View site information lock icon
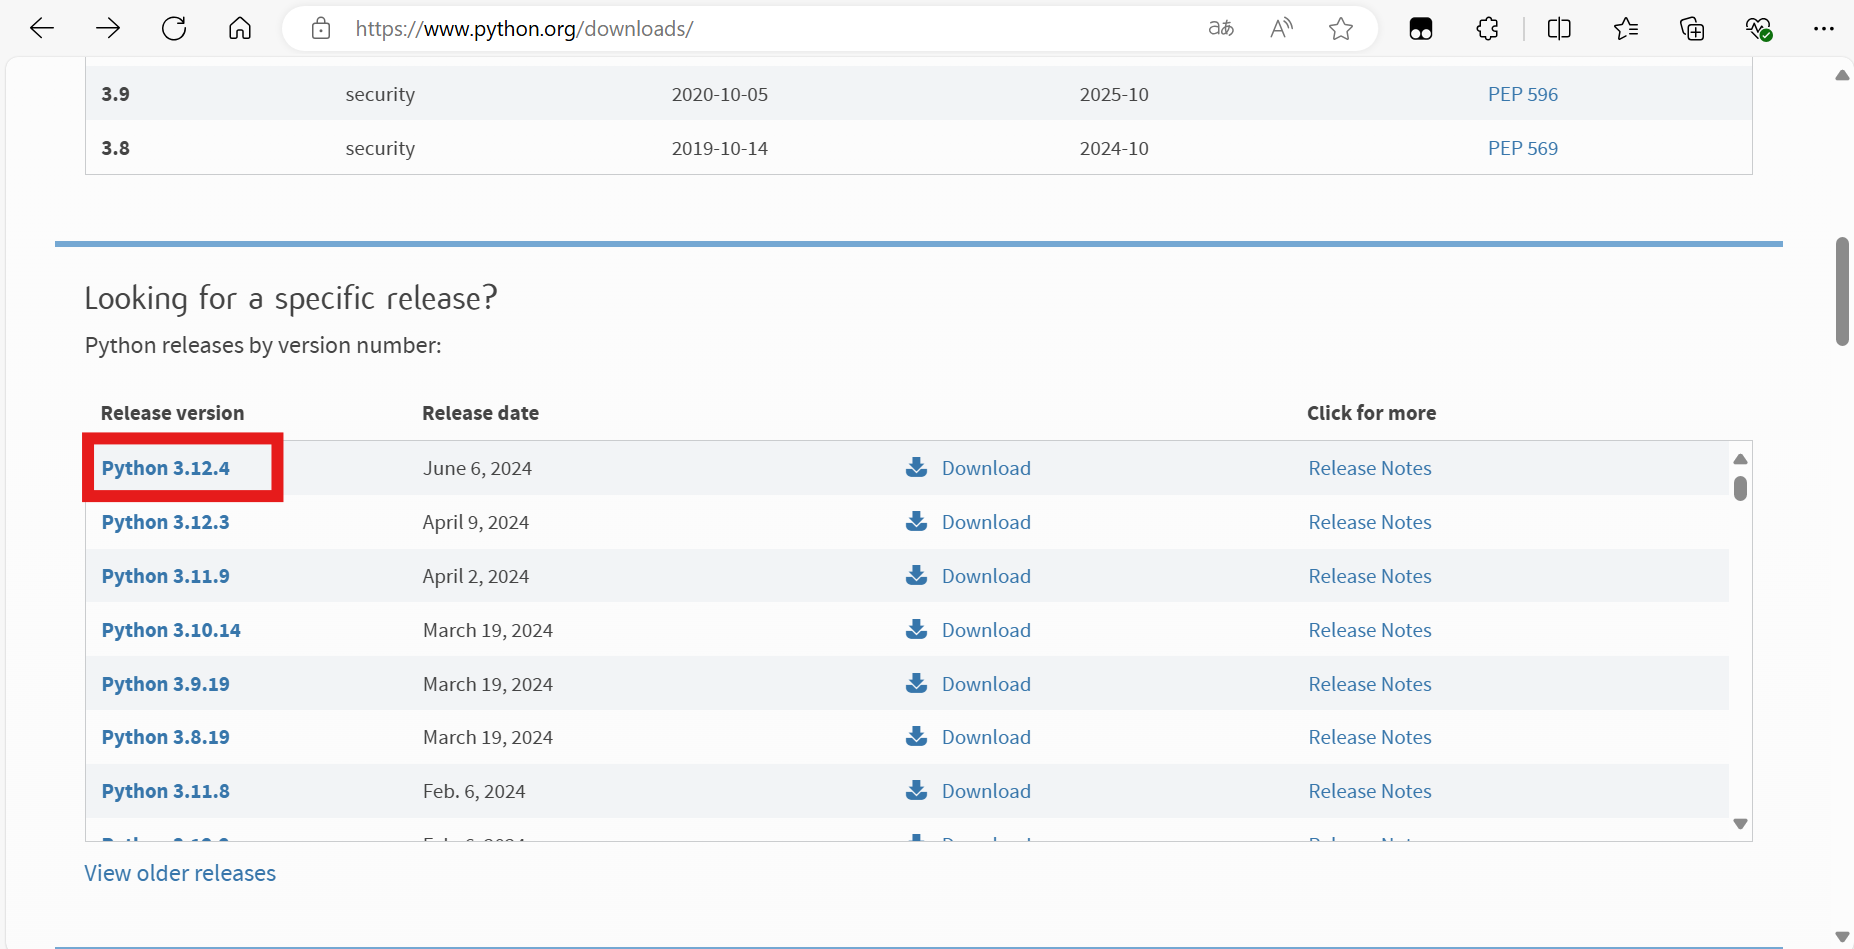This screenshot has height=949, width=1854. pyautogui.click(x=321, y=29)
